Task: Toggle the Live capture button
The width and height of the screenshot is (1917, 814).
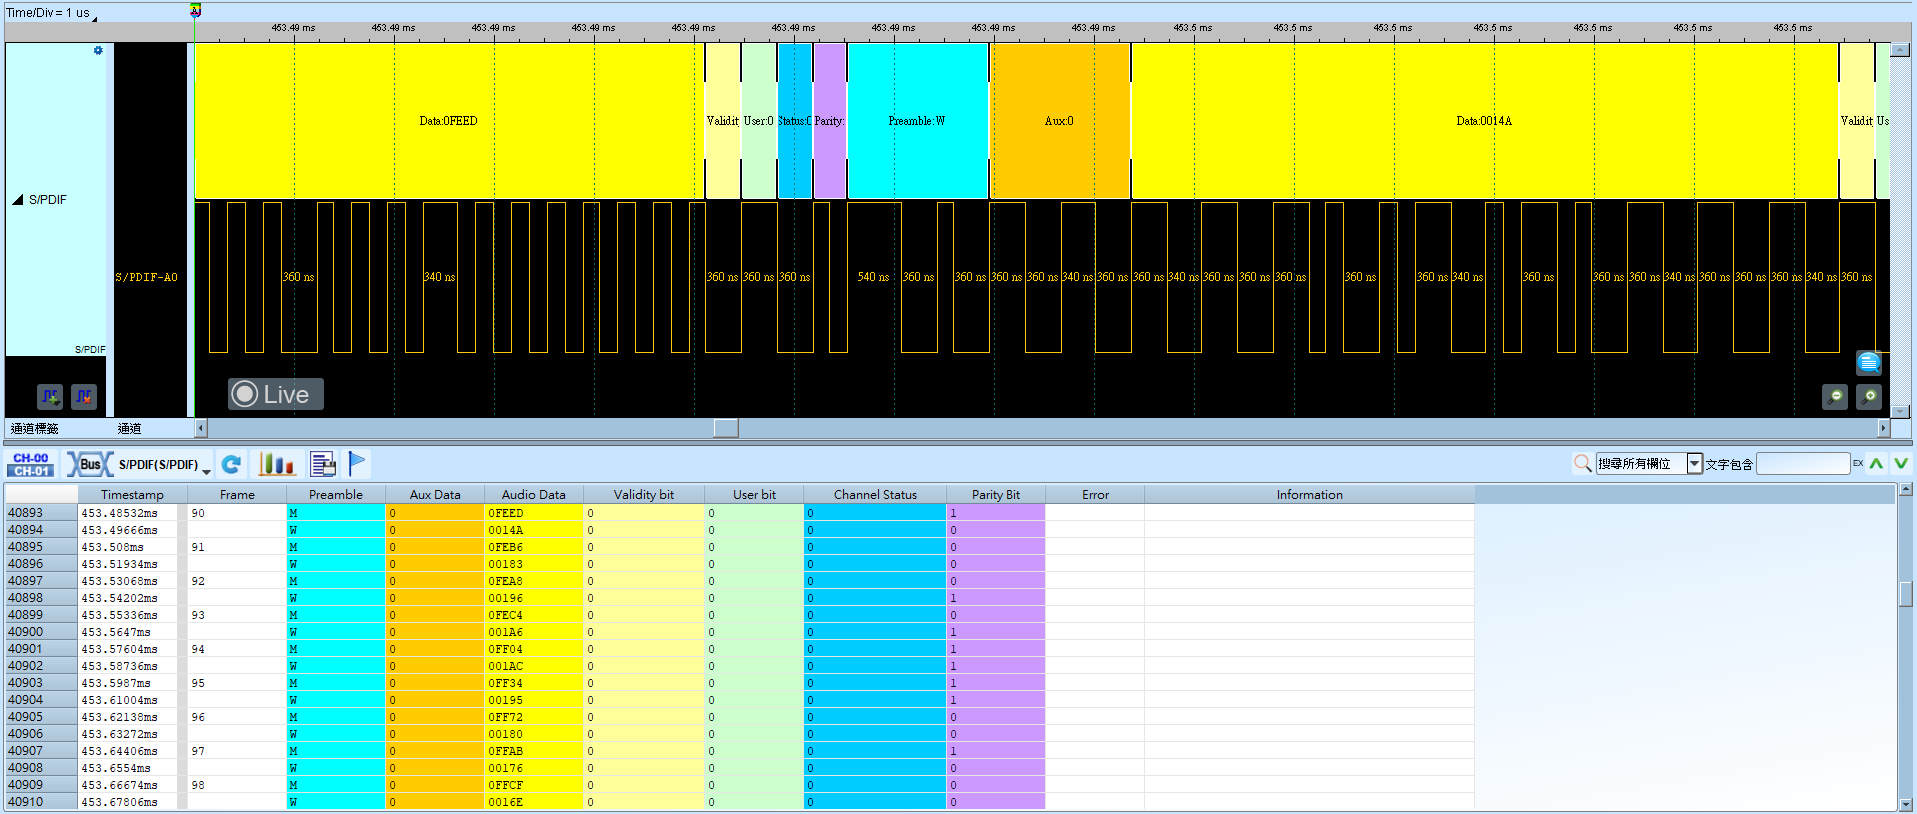Action: [275, 394]
